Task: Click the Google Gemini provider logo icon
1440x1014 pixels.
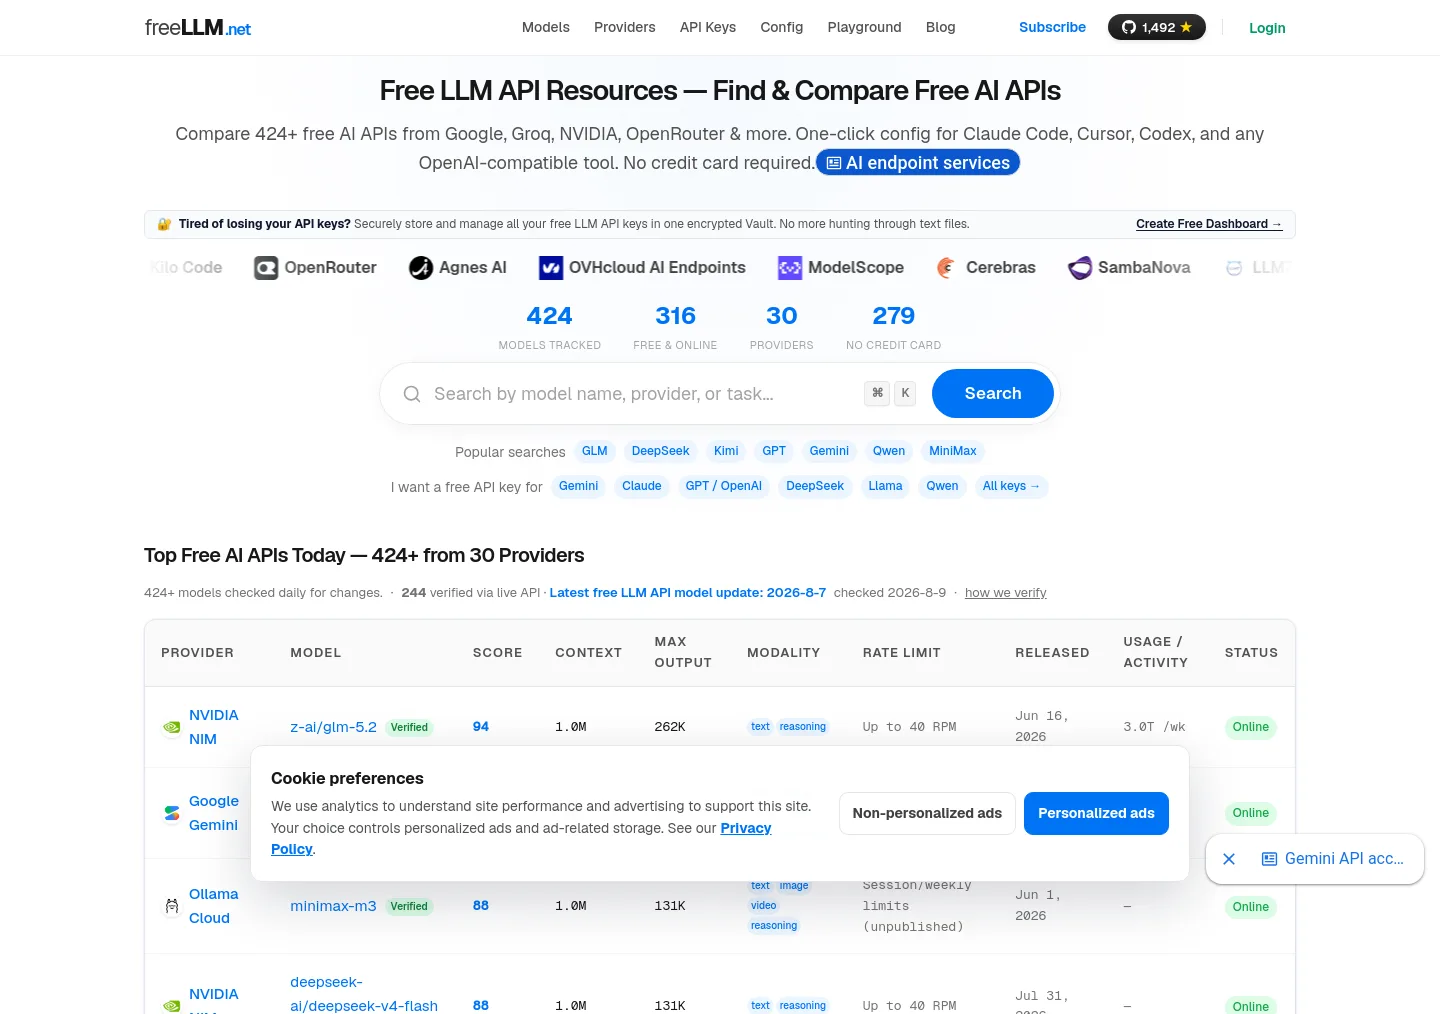Action: 172,813
